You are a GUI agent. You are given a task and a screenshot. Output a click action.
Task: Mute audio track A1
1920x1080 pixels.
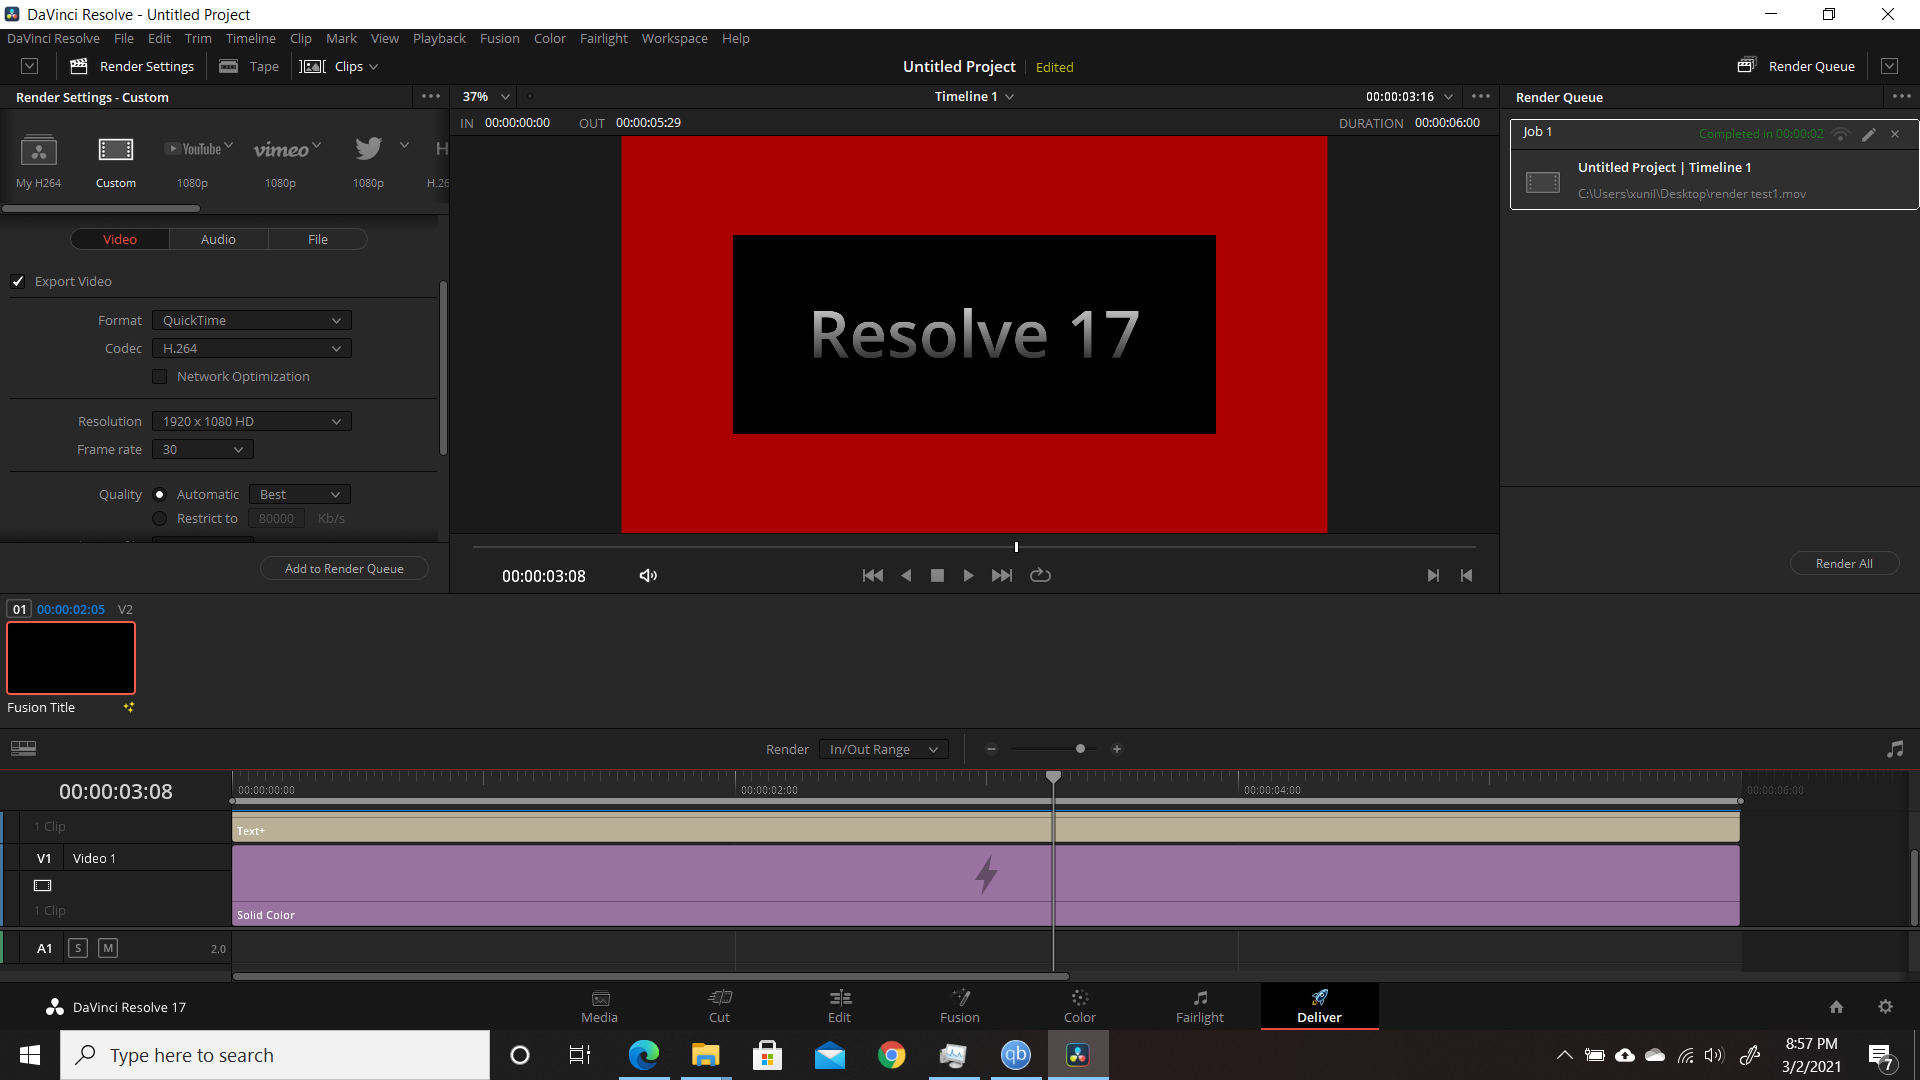click(x=108, y=948)
